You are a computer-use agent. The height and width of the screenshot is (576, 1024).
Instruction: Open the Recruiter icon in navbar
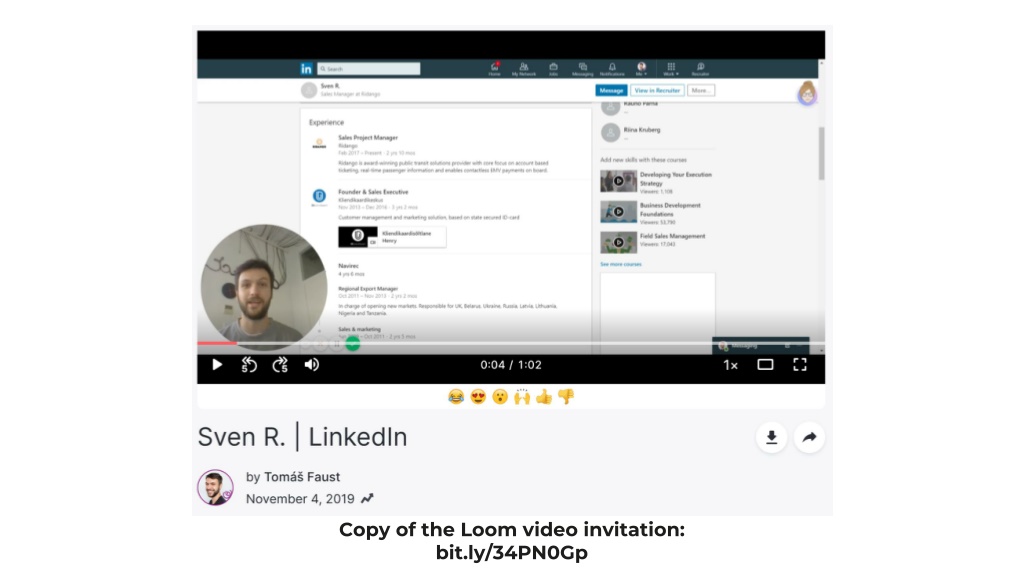tap(700, 69)
